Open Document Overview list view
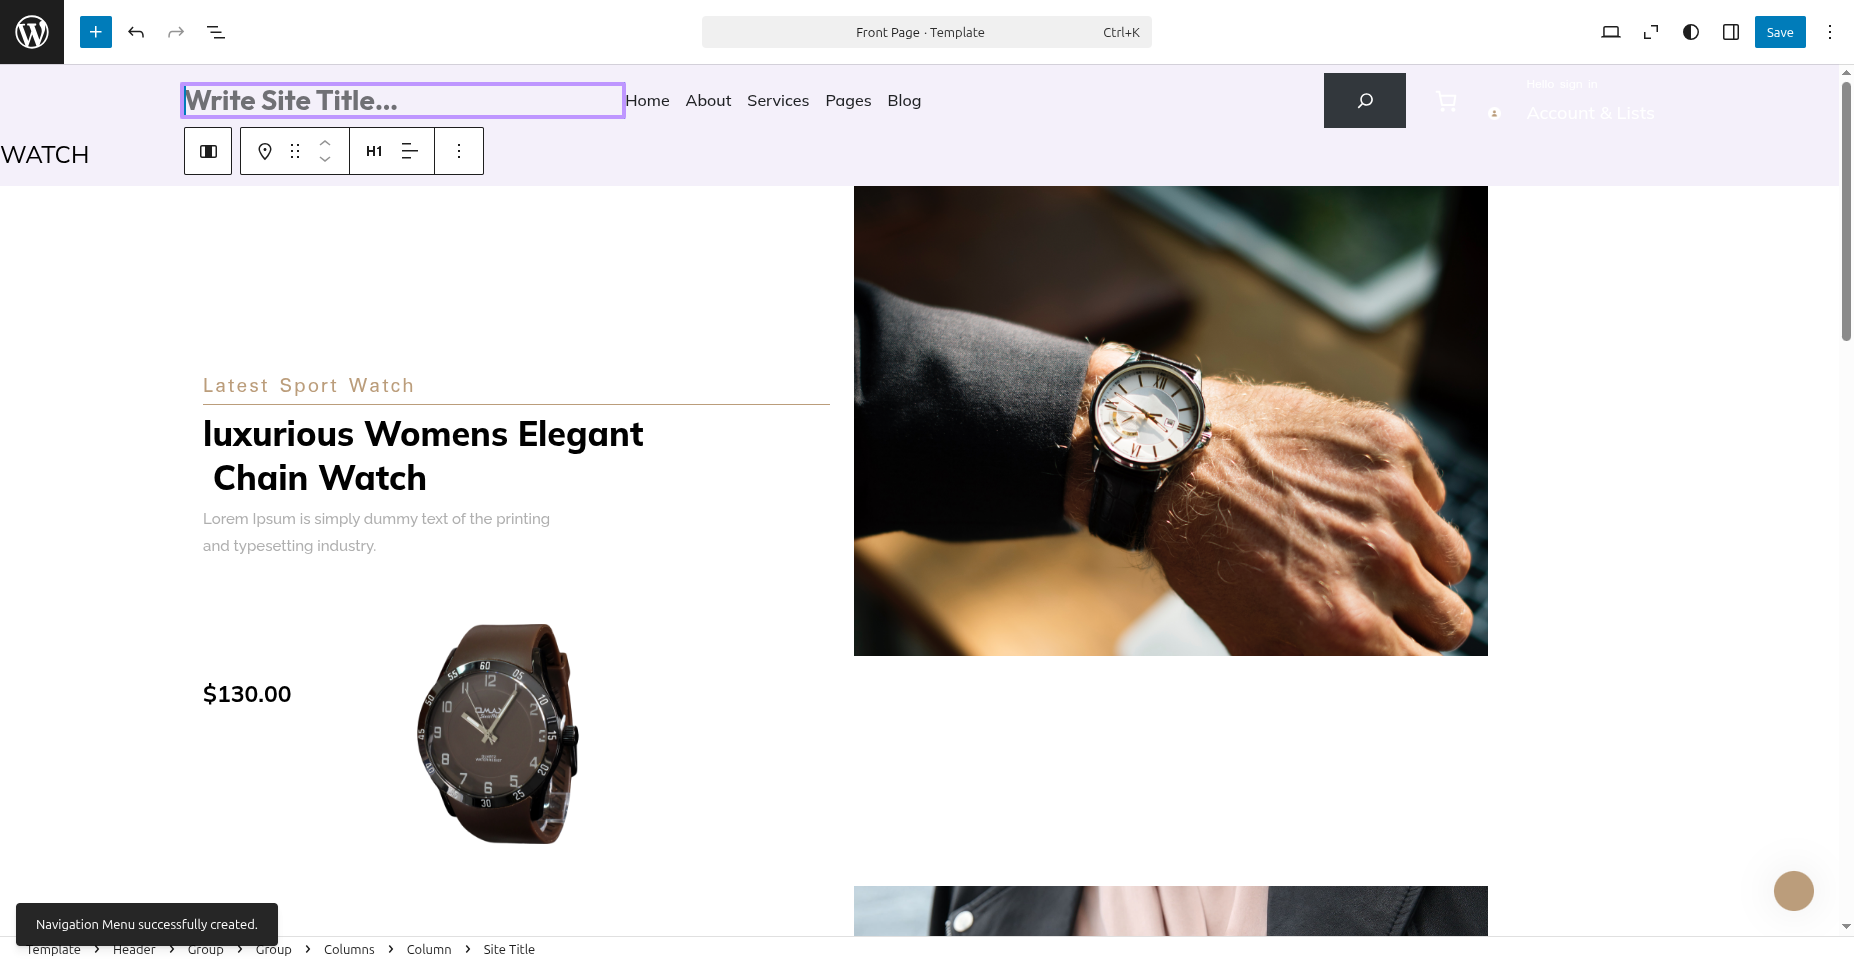This screenshot has width=1854, height=961. (x=216, y=32)
